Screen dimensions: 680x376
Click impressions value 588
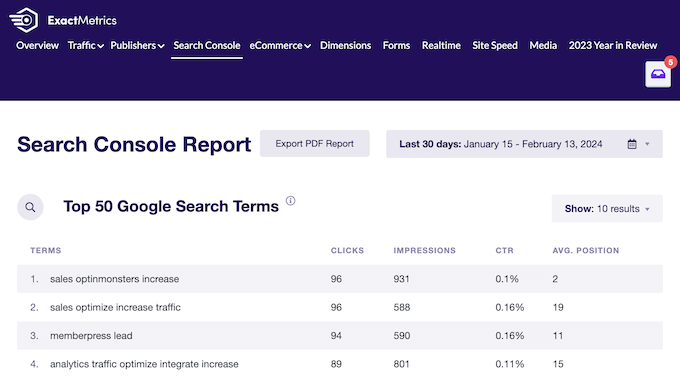(402, 307)
